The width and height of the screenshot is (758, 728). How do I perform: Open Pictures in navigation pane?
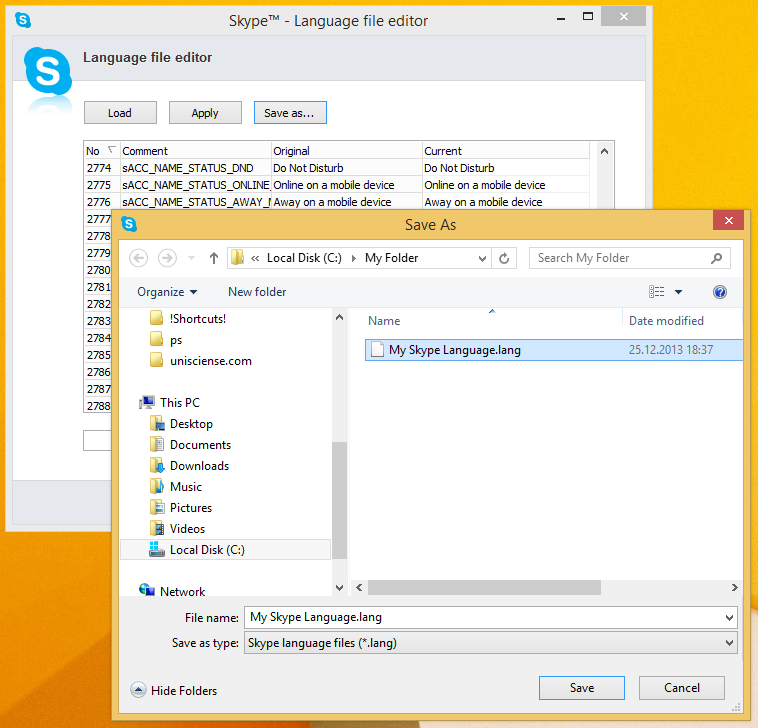coord(181,508)
